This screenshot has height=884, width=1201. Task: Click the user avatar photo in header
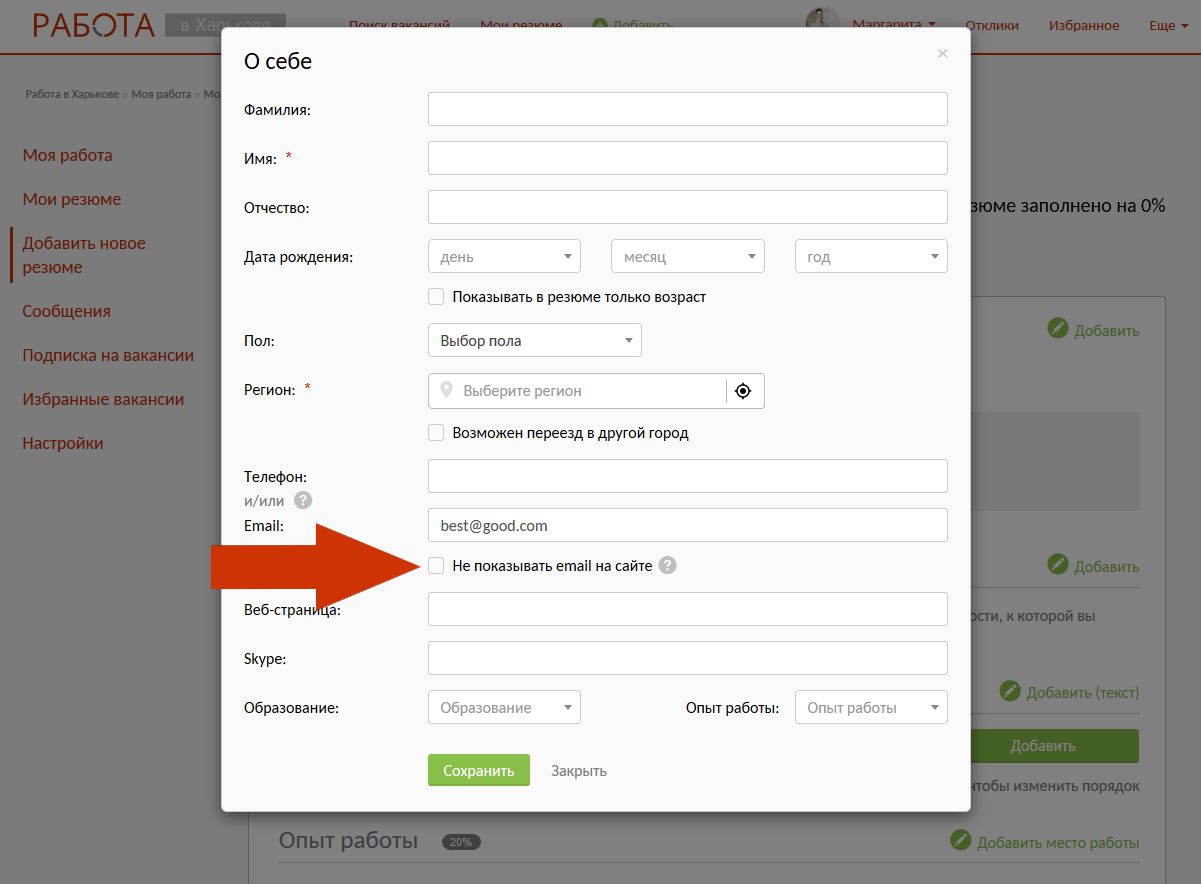click(822, 24)
